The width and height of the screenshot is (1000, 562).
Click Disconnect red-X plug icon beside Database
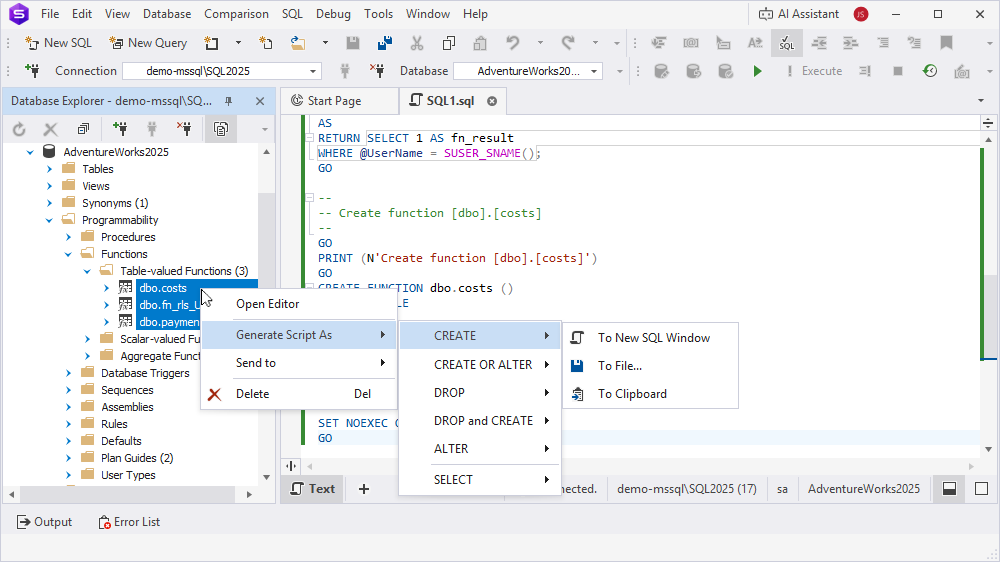[377, 71]
